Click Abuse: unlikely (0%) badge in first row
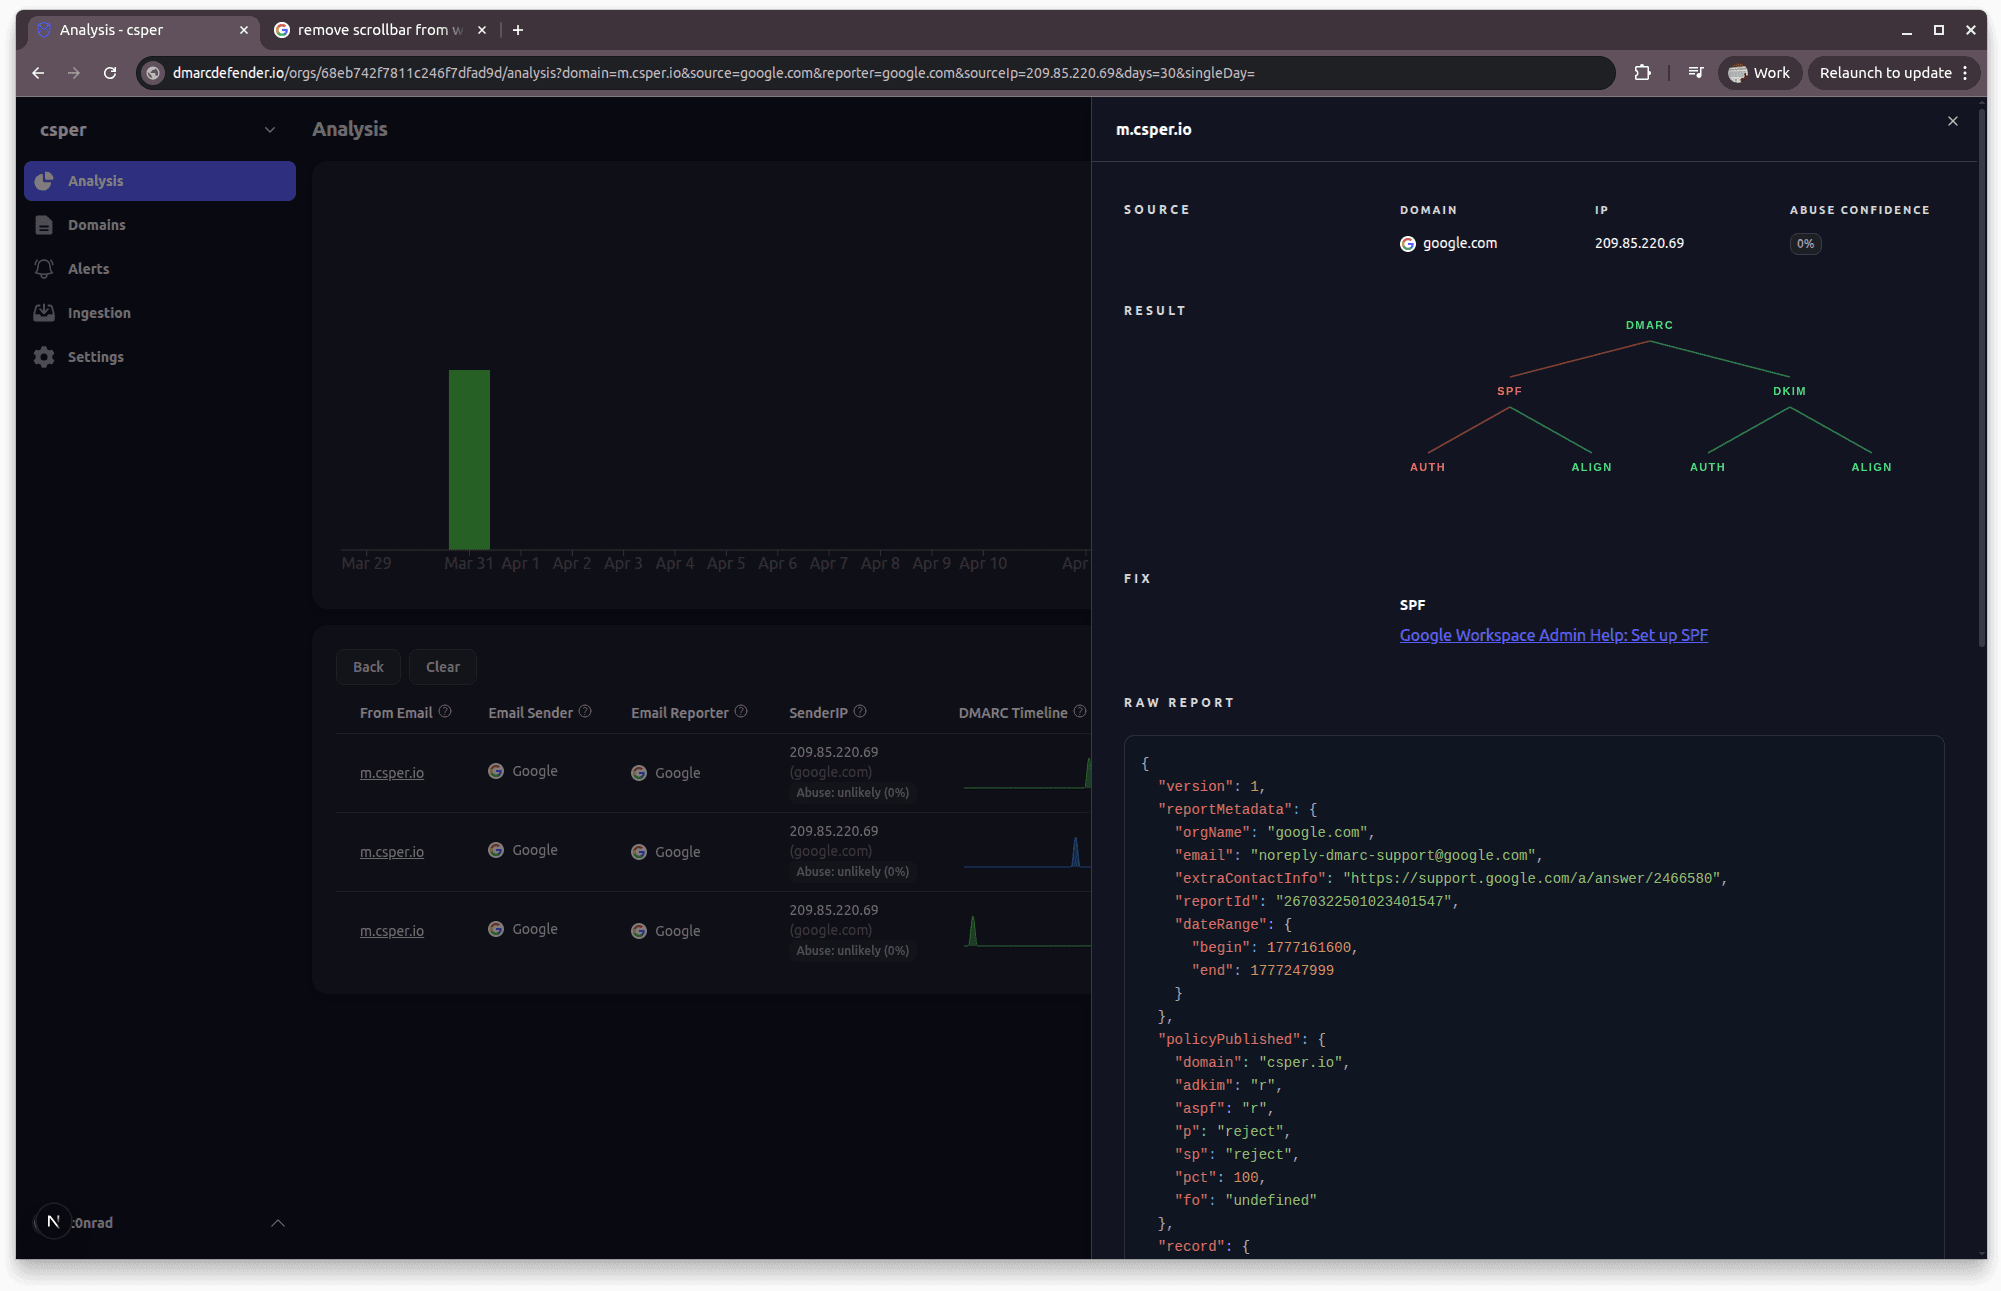 coord(852,793)
